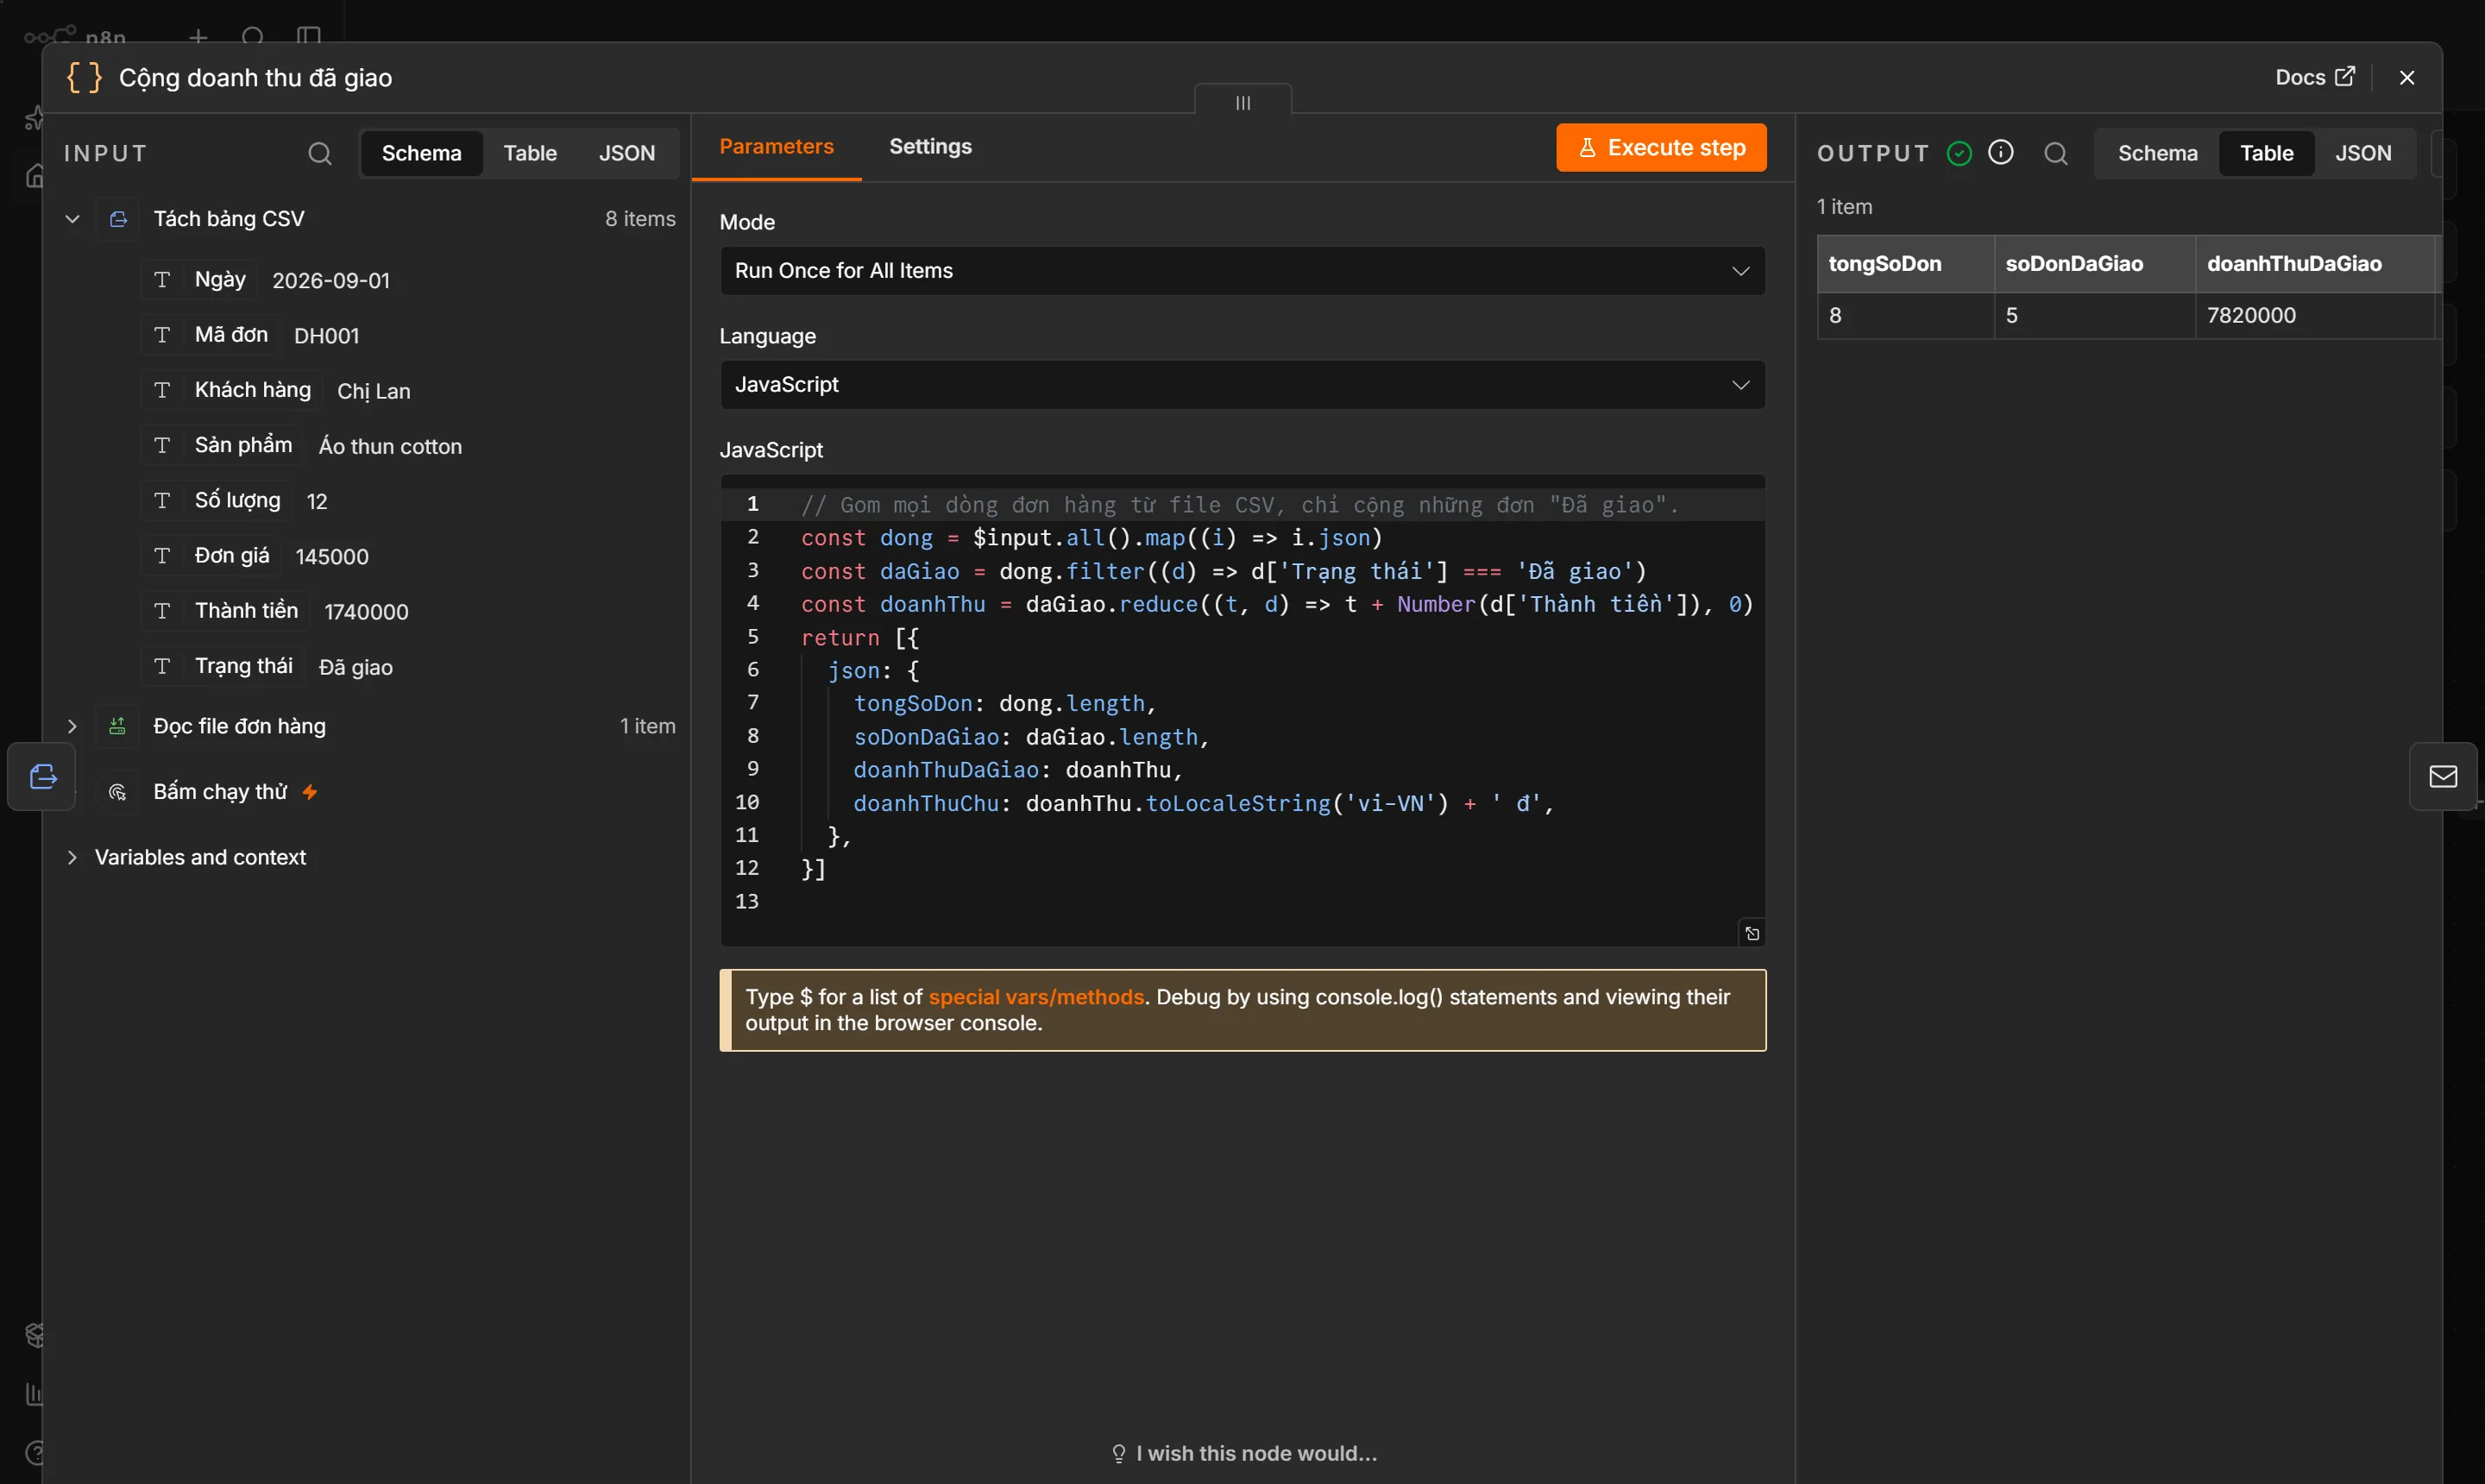
Task: Expand Variables and context
Action: pyautogui.click(x=72, y=857)
